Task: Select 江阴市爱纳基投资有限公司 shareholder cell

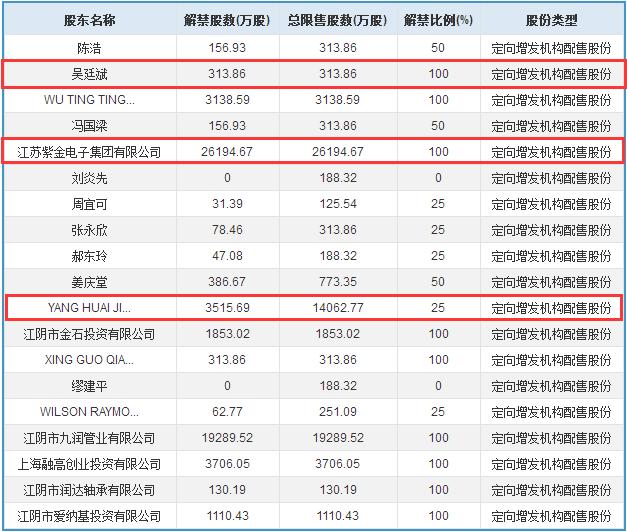Action: (90, 516)
